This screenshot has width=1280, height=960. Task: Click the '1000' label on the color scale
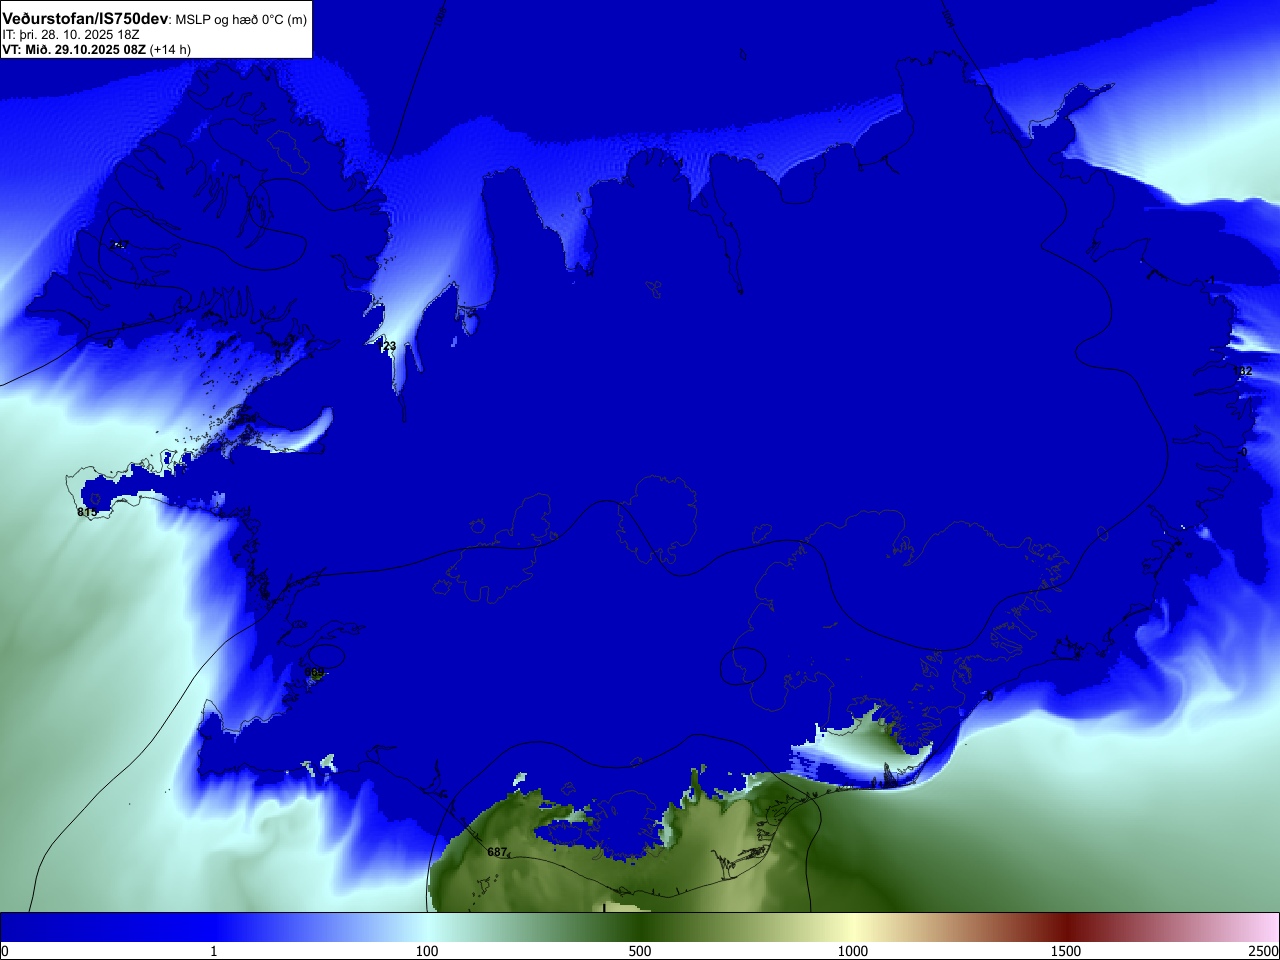click(853, 951)
